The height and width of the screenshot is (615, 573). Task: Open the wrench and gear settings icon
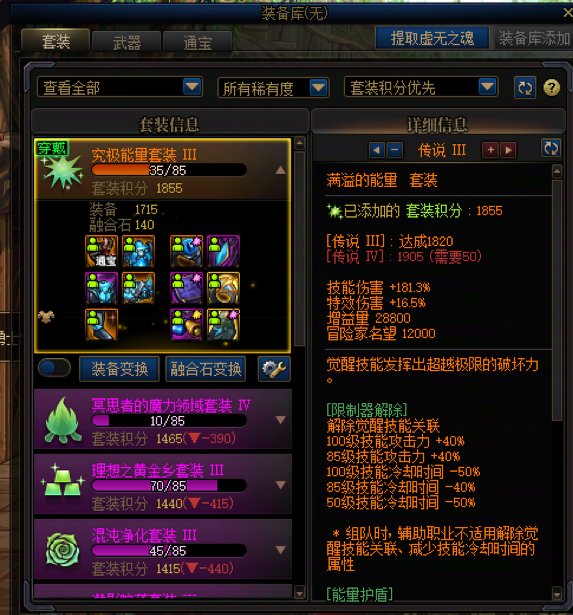click(x=274, y=369)
